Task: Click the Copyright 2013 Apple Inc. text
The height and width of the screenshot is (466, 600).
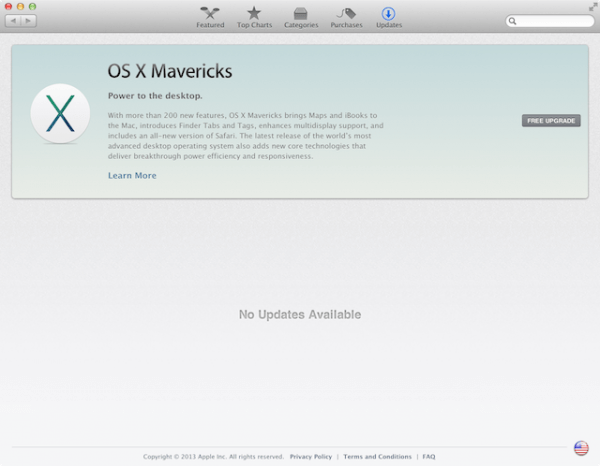Action: point(213,456)
